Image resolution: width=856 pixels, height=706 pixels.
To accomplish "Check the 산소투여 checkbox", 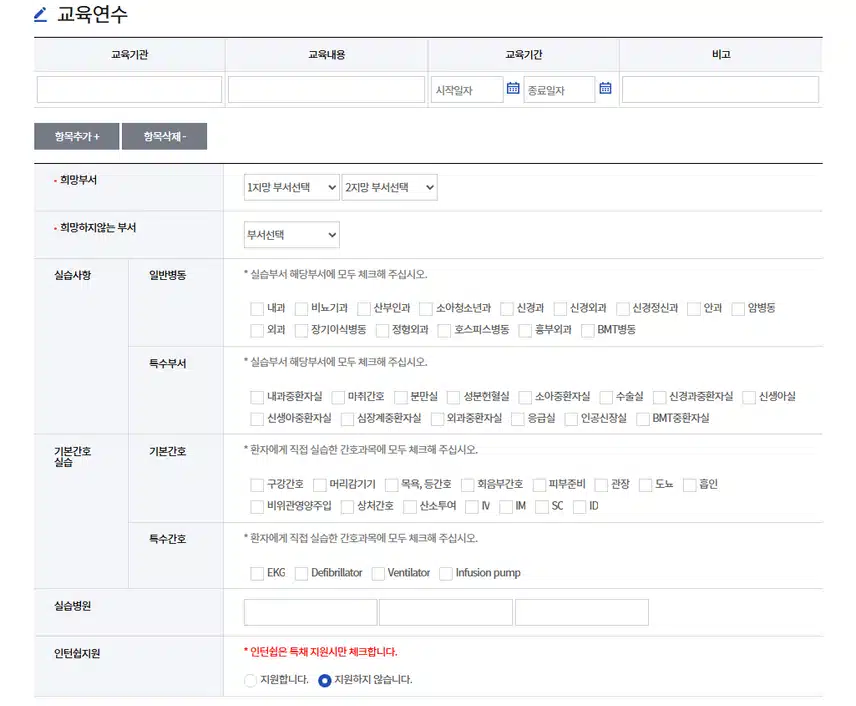I will point(409,507).
